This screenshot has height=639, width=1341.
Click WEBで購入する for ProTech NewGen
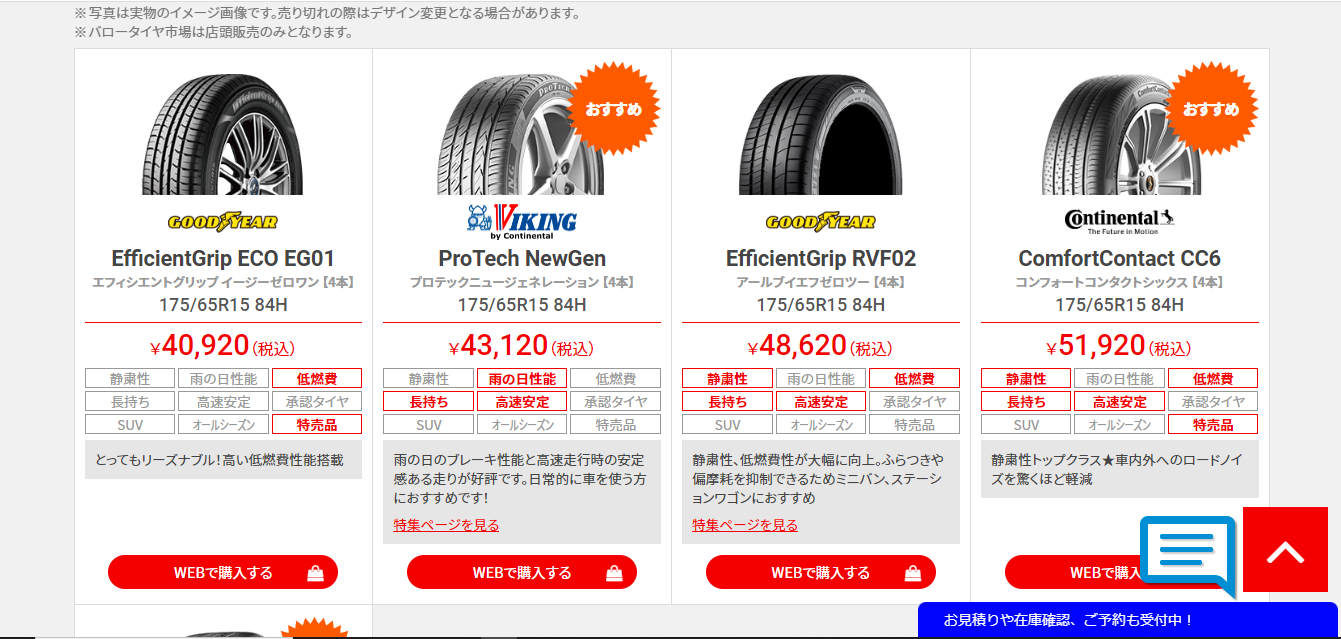tap(522, 573)
